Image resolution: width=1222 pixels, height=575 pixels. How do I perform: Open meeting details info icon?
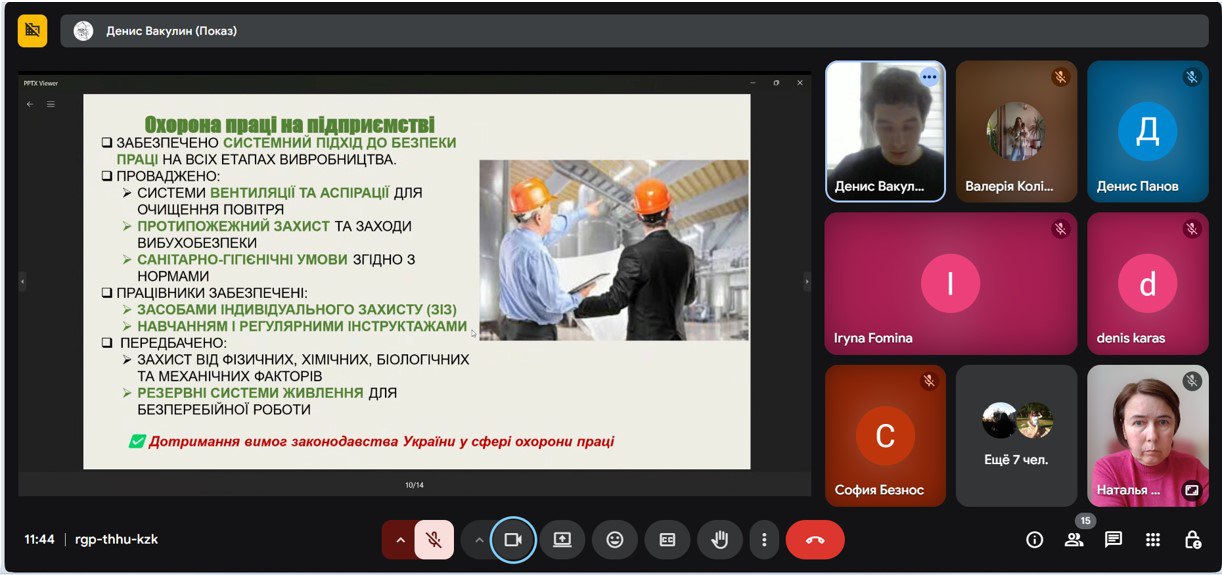pos(1035,540)
